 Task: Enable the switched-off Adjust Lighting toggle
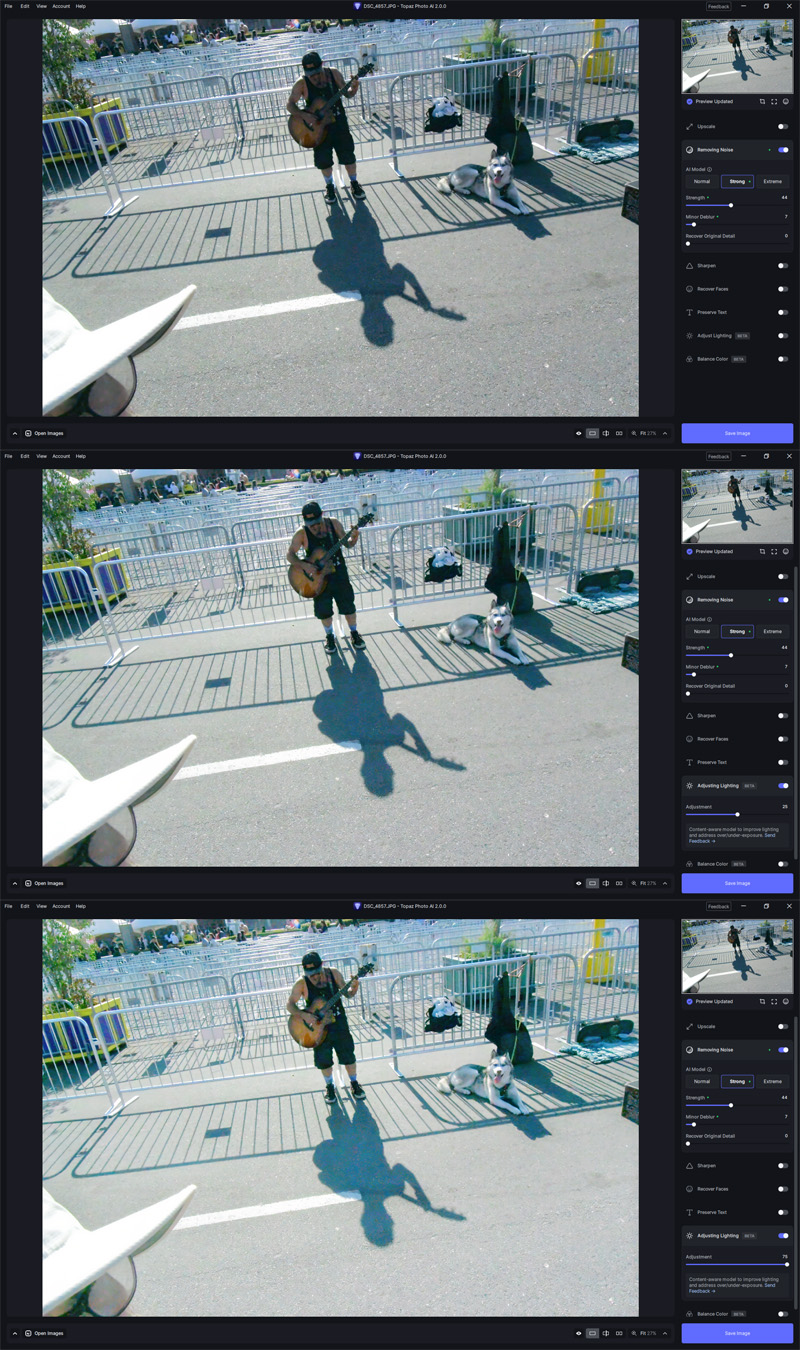pos(783,336)
